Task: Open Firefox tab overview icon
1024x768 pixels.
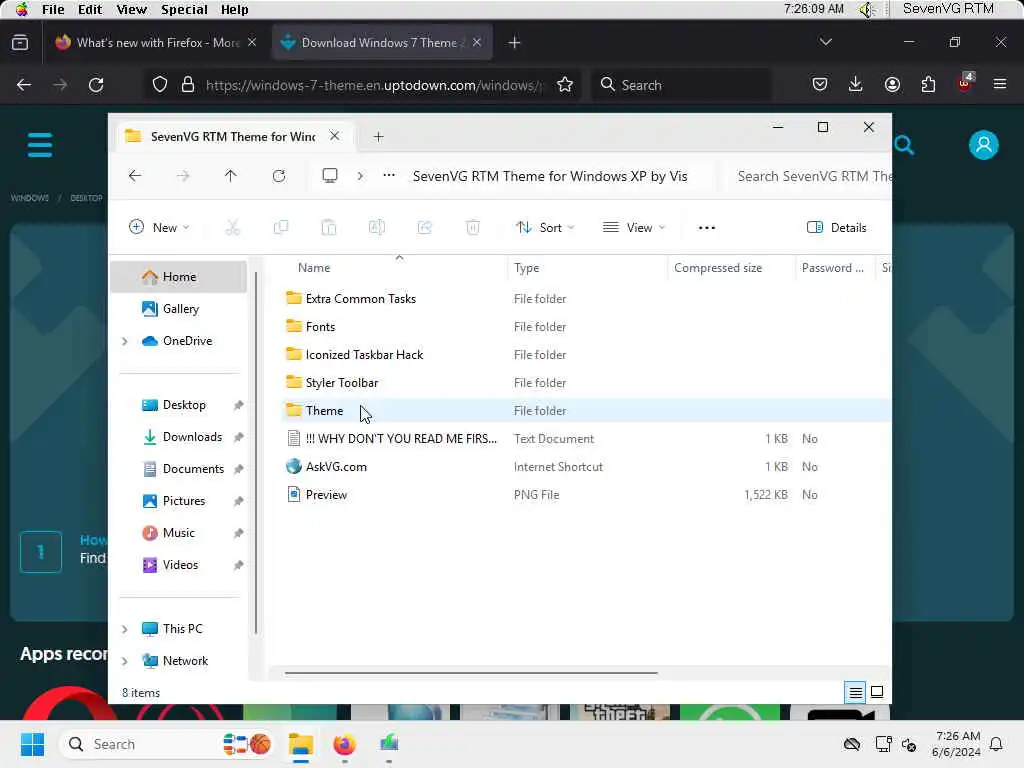Action: (20, 42)
